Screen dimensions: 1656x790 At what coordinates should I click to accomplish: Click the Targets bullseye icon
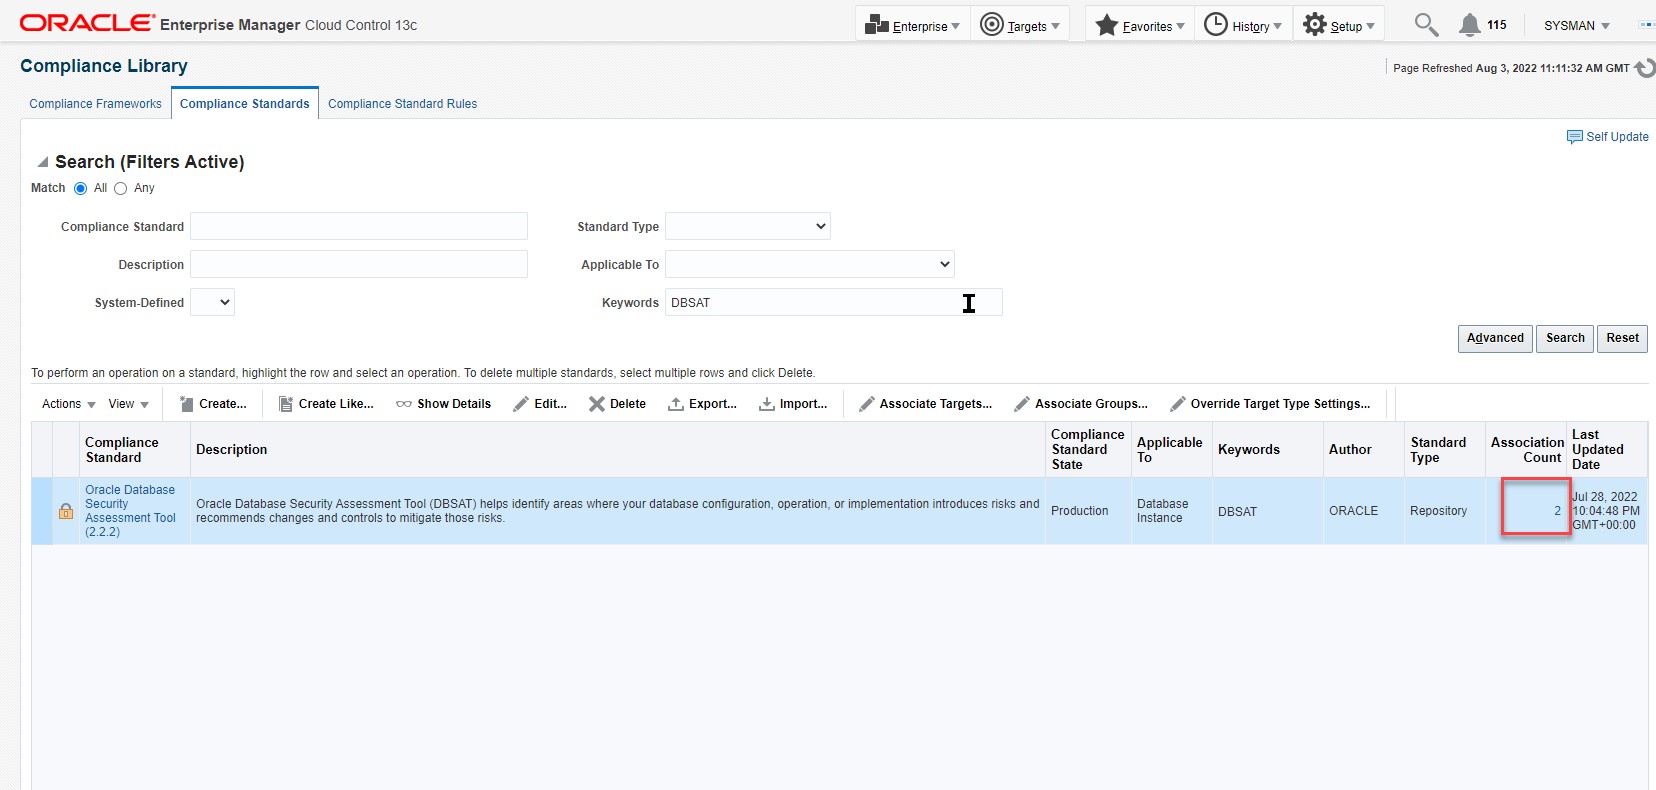pyautogui.click(x=992, y=25)
